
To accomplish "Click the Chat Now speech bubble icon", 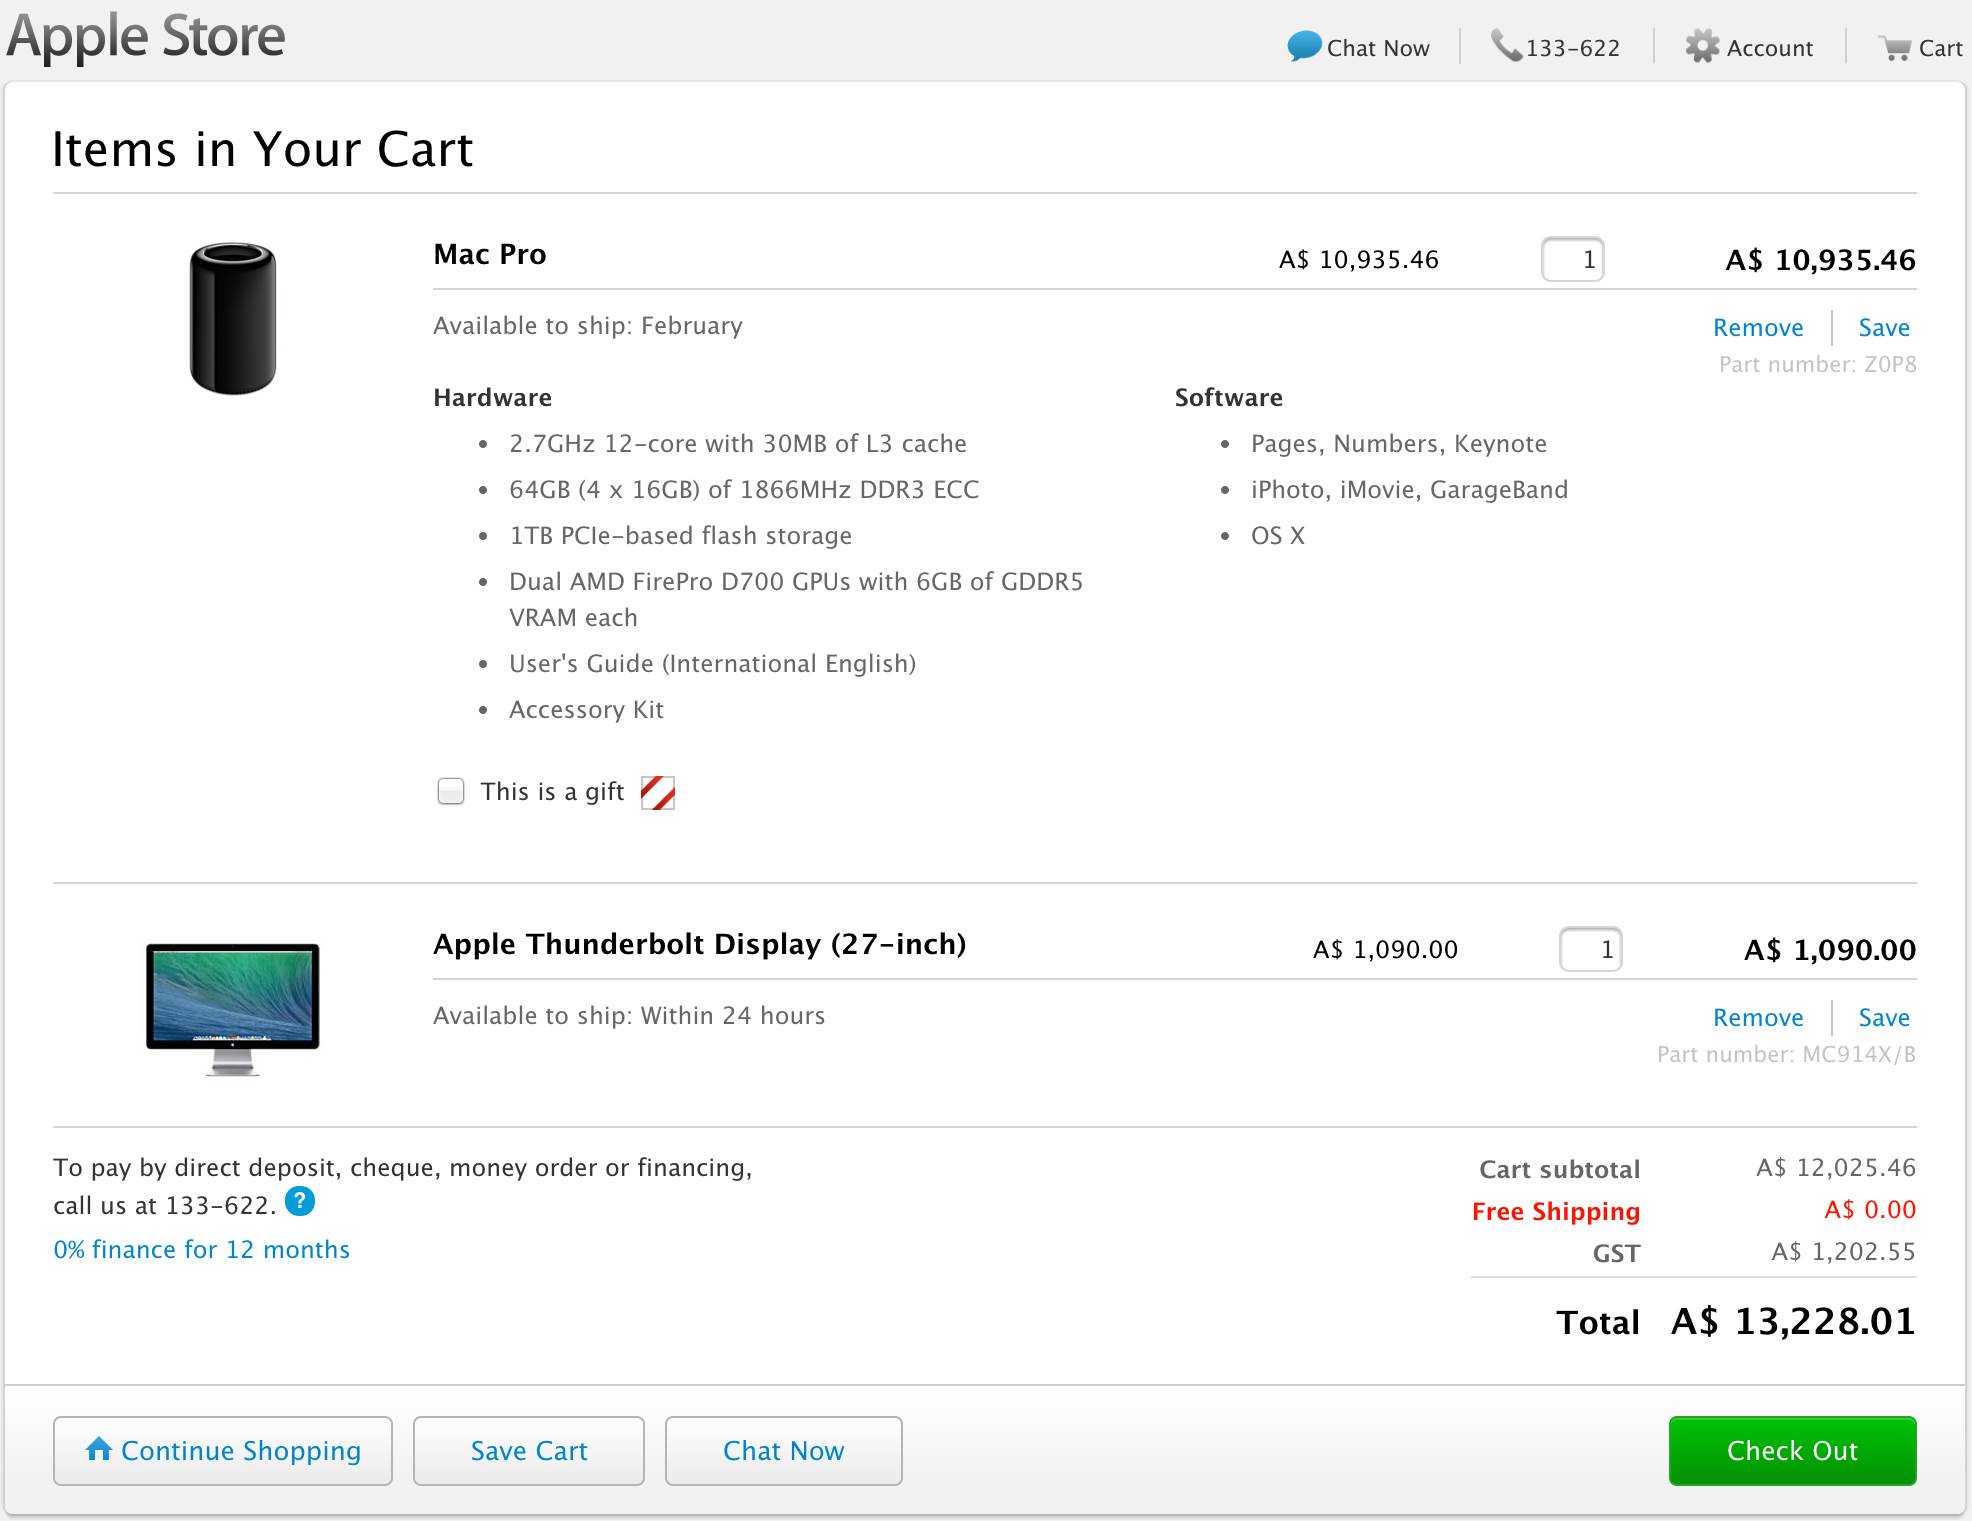I will 1304,46.
